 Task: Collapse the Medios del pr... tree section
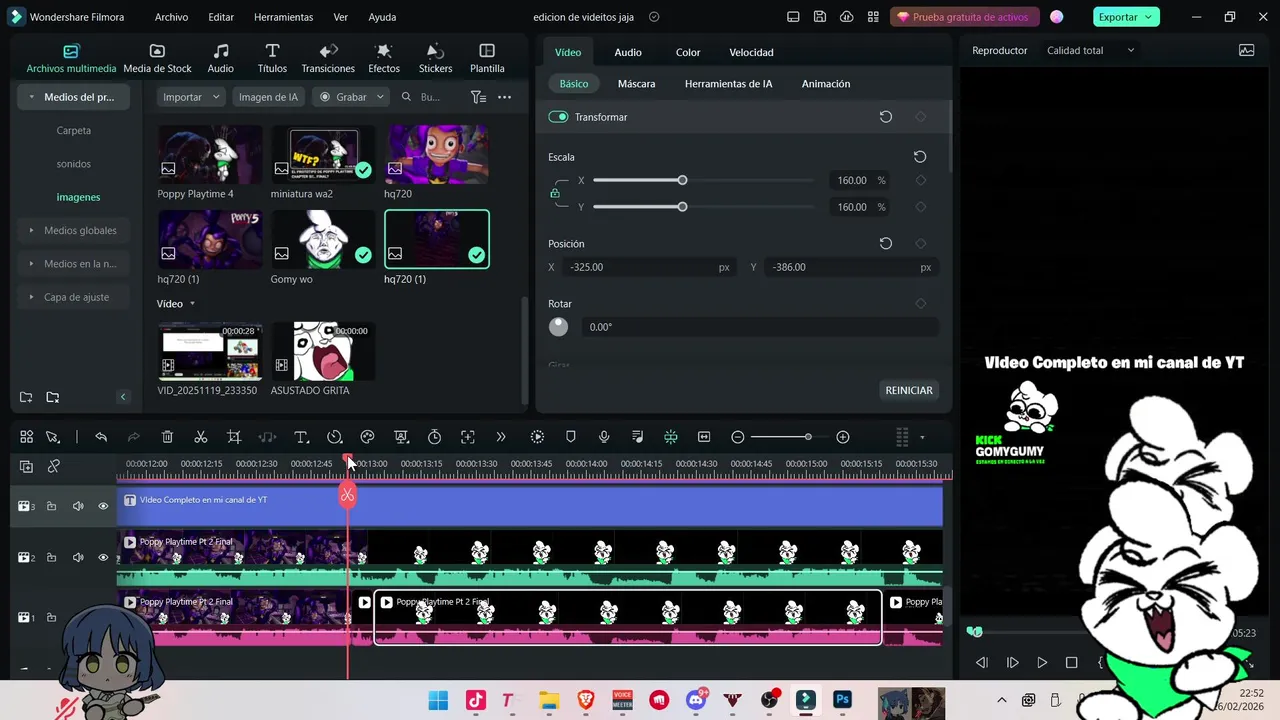click(32, 97)
